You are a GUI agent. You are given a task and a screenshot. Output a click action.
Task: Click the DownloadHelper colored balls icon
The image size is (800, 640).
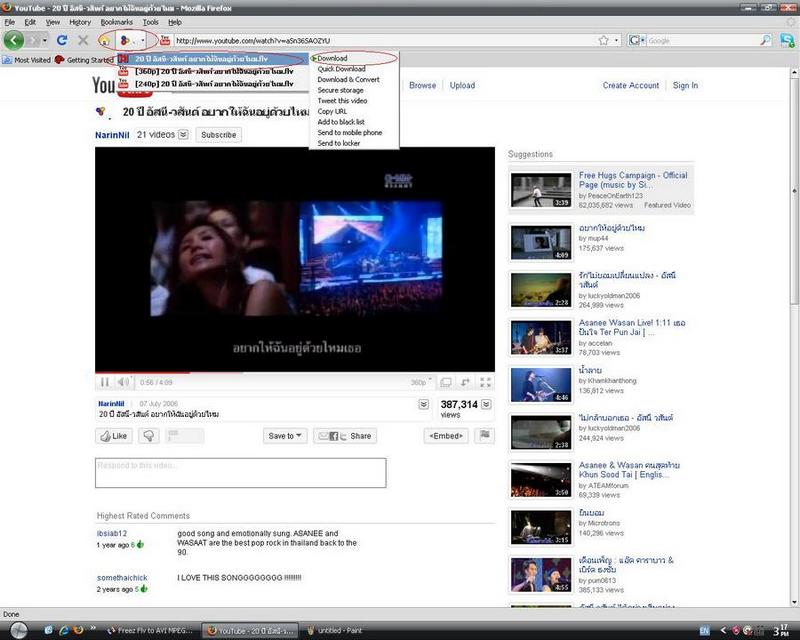125,40
